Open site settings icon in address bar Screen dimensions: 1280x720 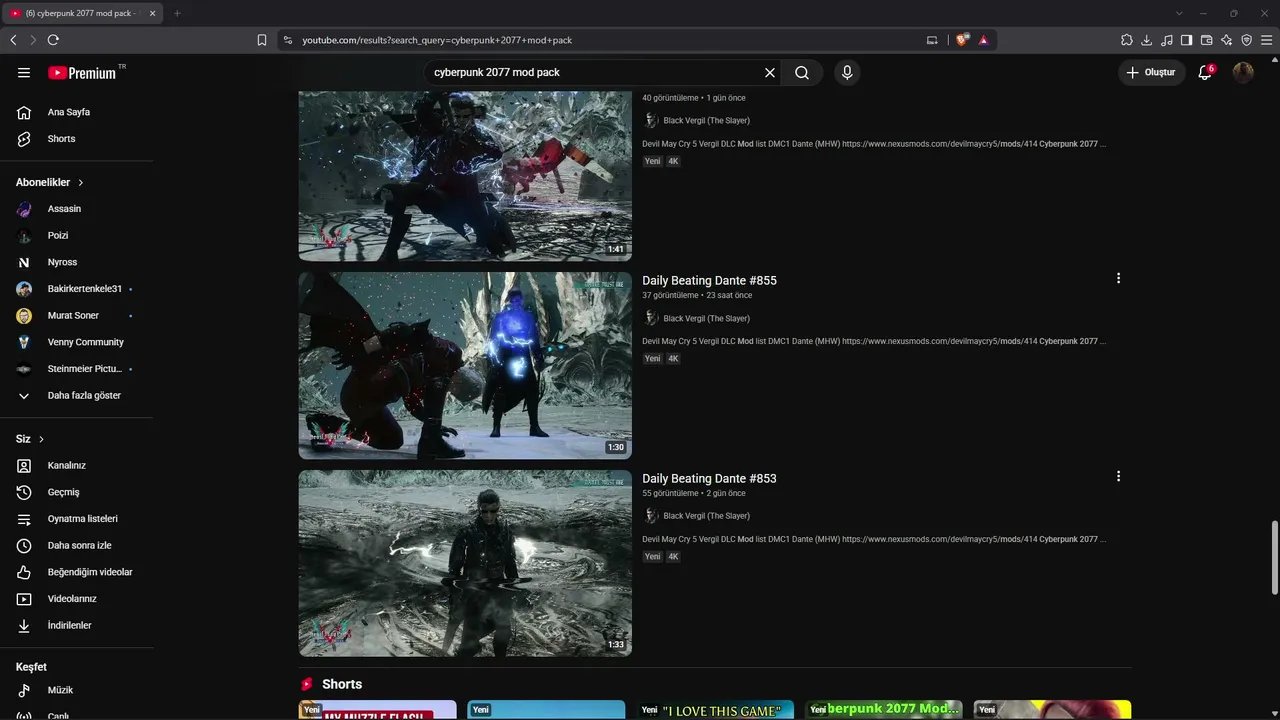288,40
